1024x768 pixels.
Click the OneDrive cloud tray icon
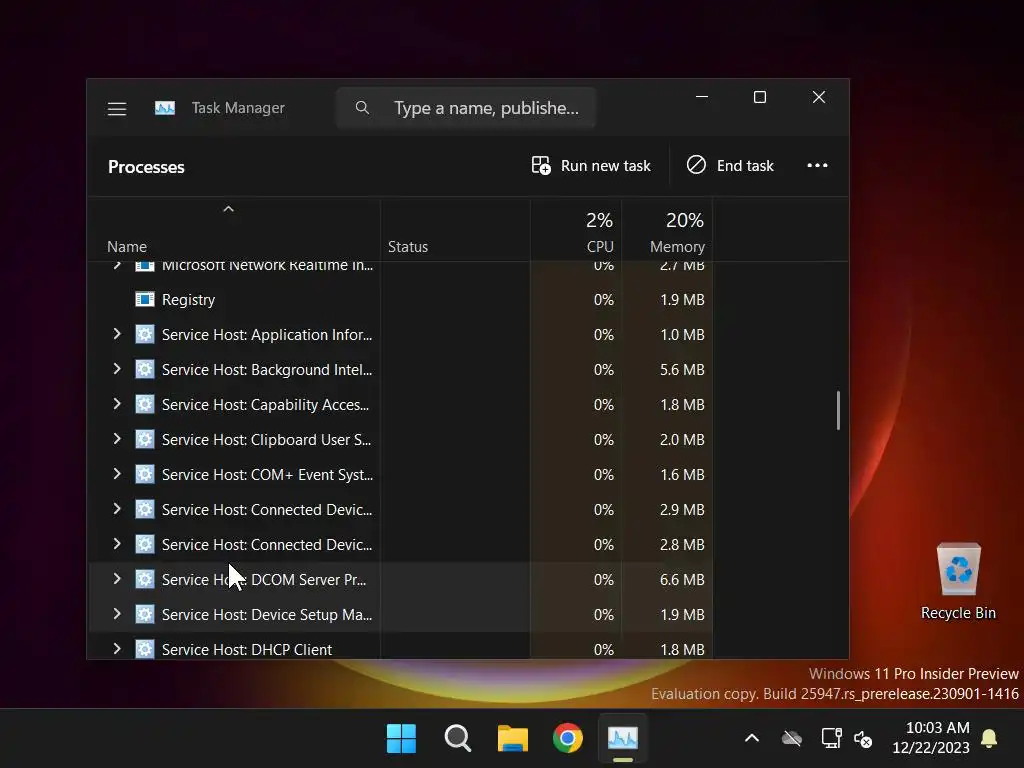(x=792, y=739)
